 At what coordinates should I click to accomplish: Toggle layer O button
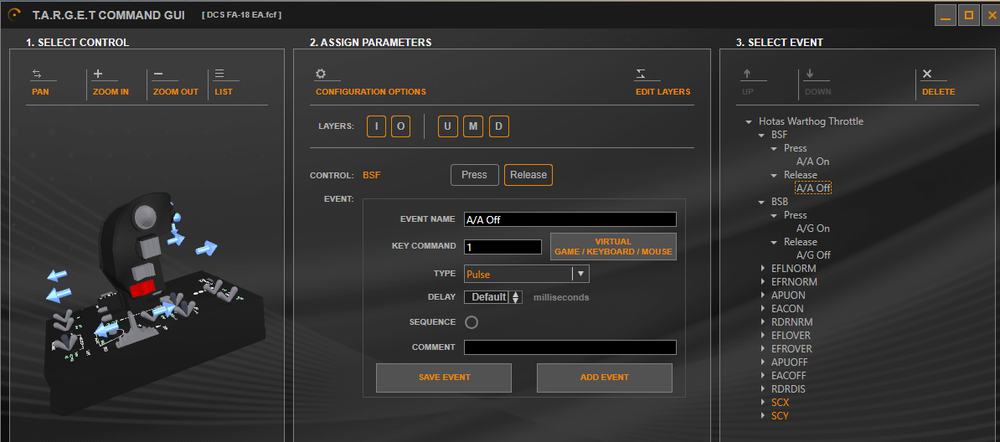(x=401, y=126)
